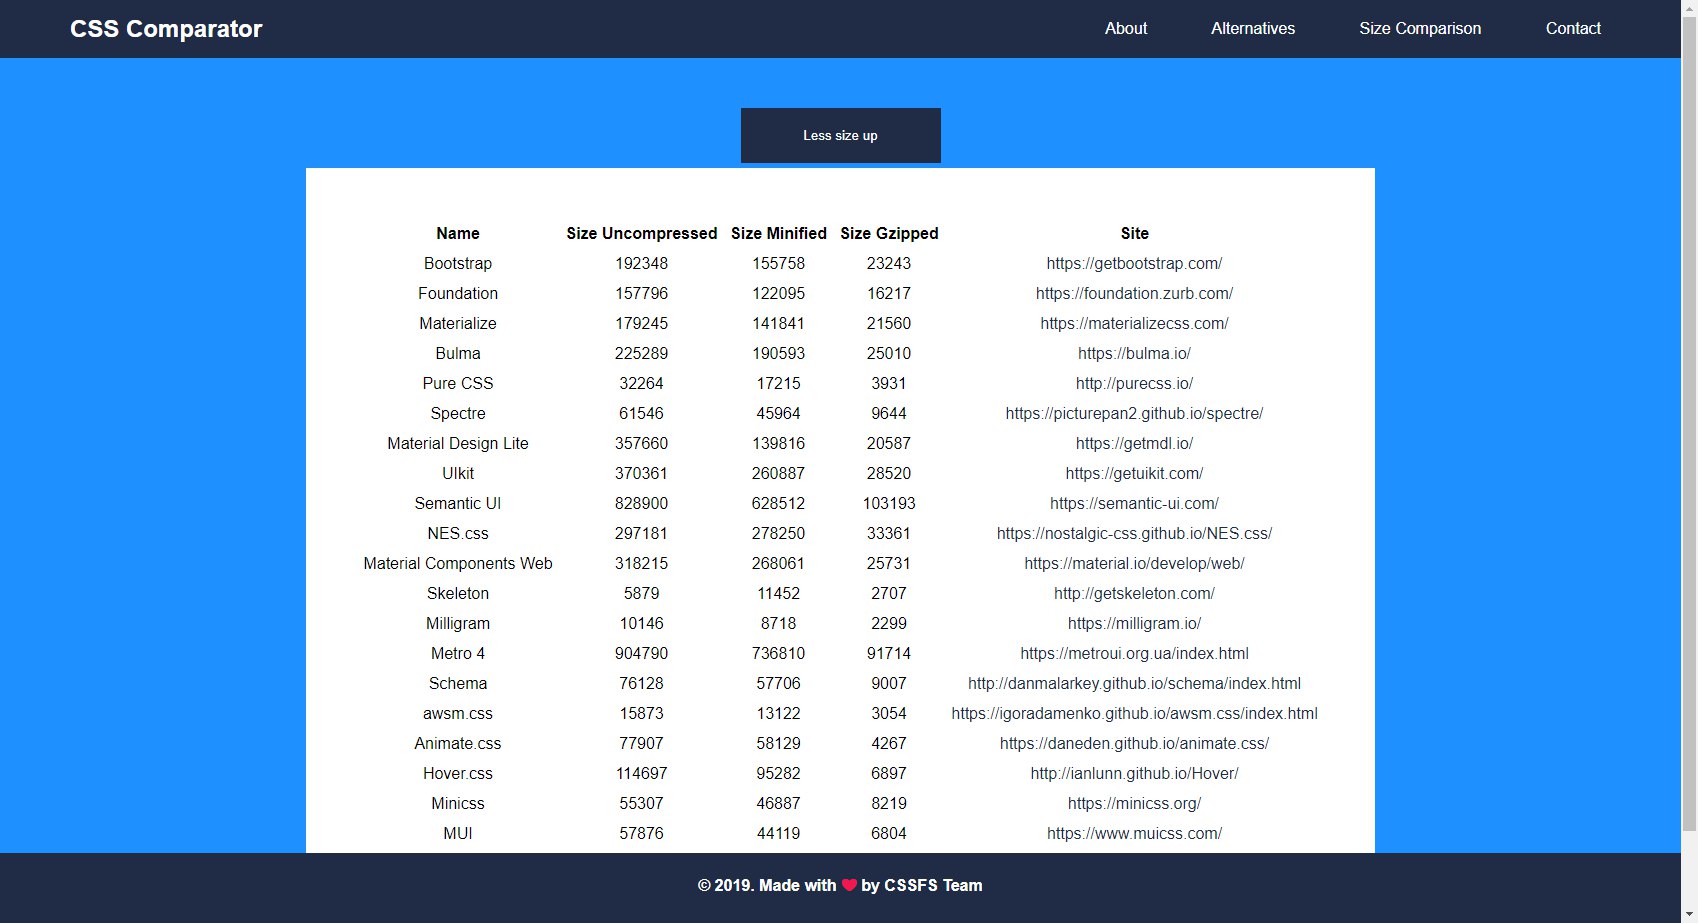The width and height of the screenshot is (1698, 923).
Task: Select the Skeleton name cell
Action: tap(458, 593)
